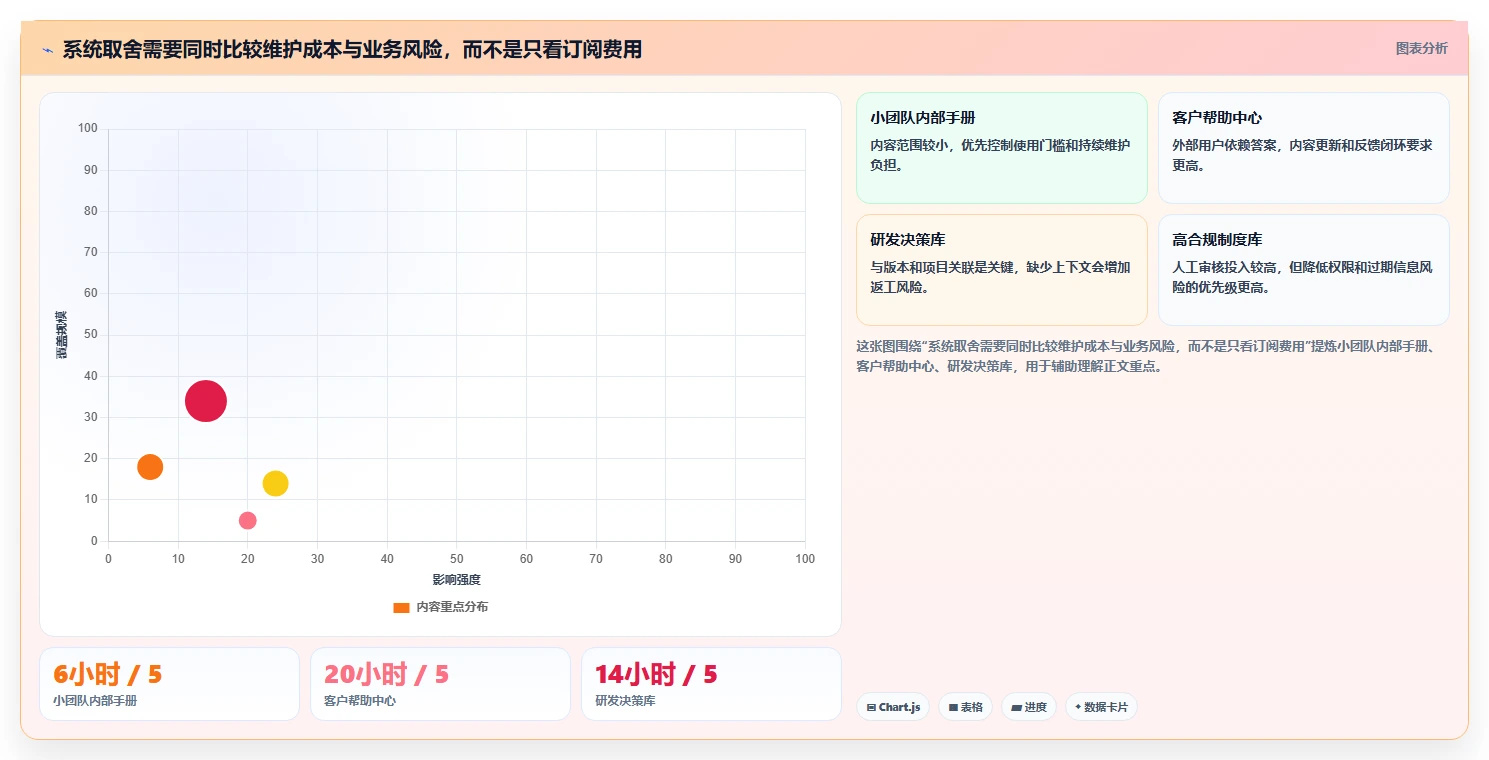Click the sparkle icon in the 数据卡片 chip
Image resolution: width=1489 pixels, height=760 pixels.
[1078, 707]
